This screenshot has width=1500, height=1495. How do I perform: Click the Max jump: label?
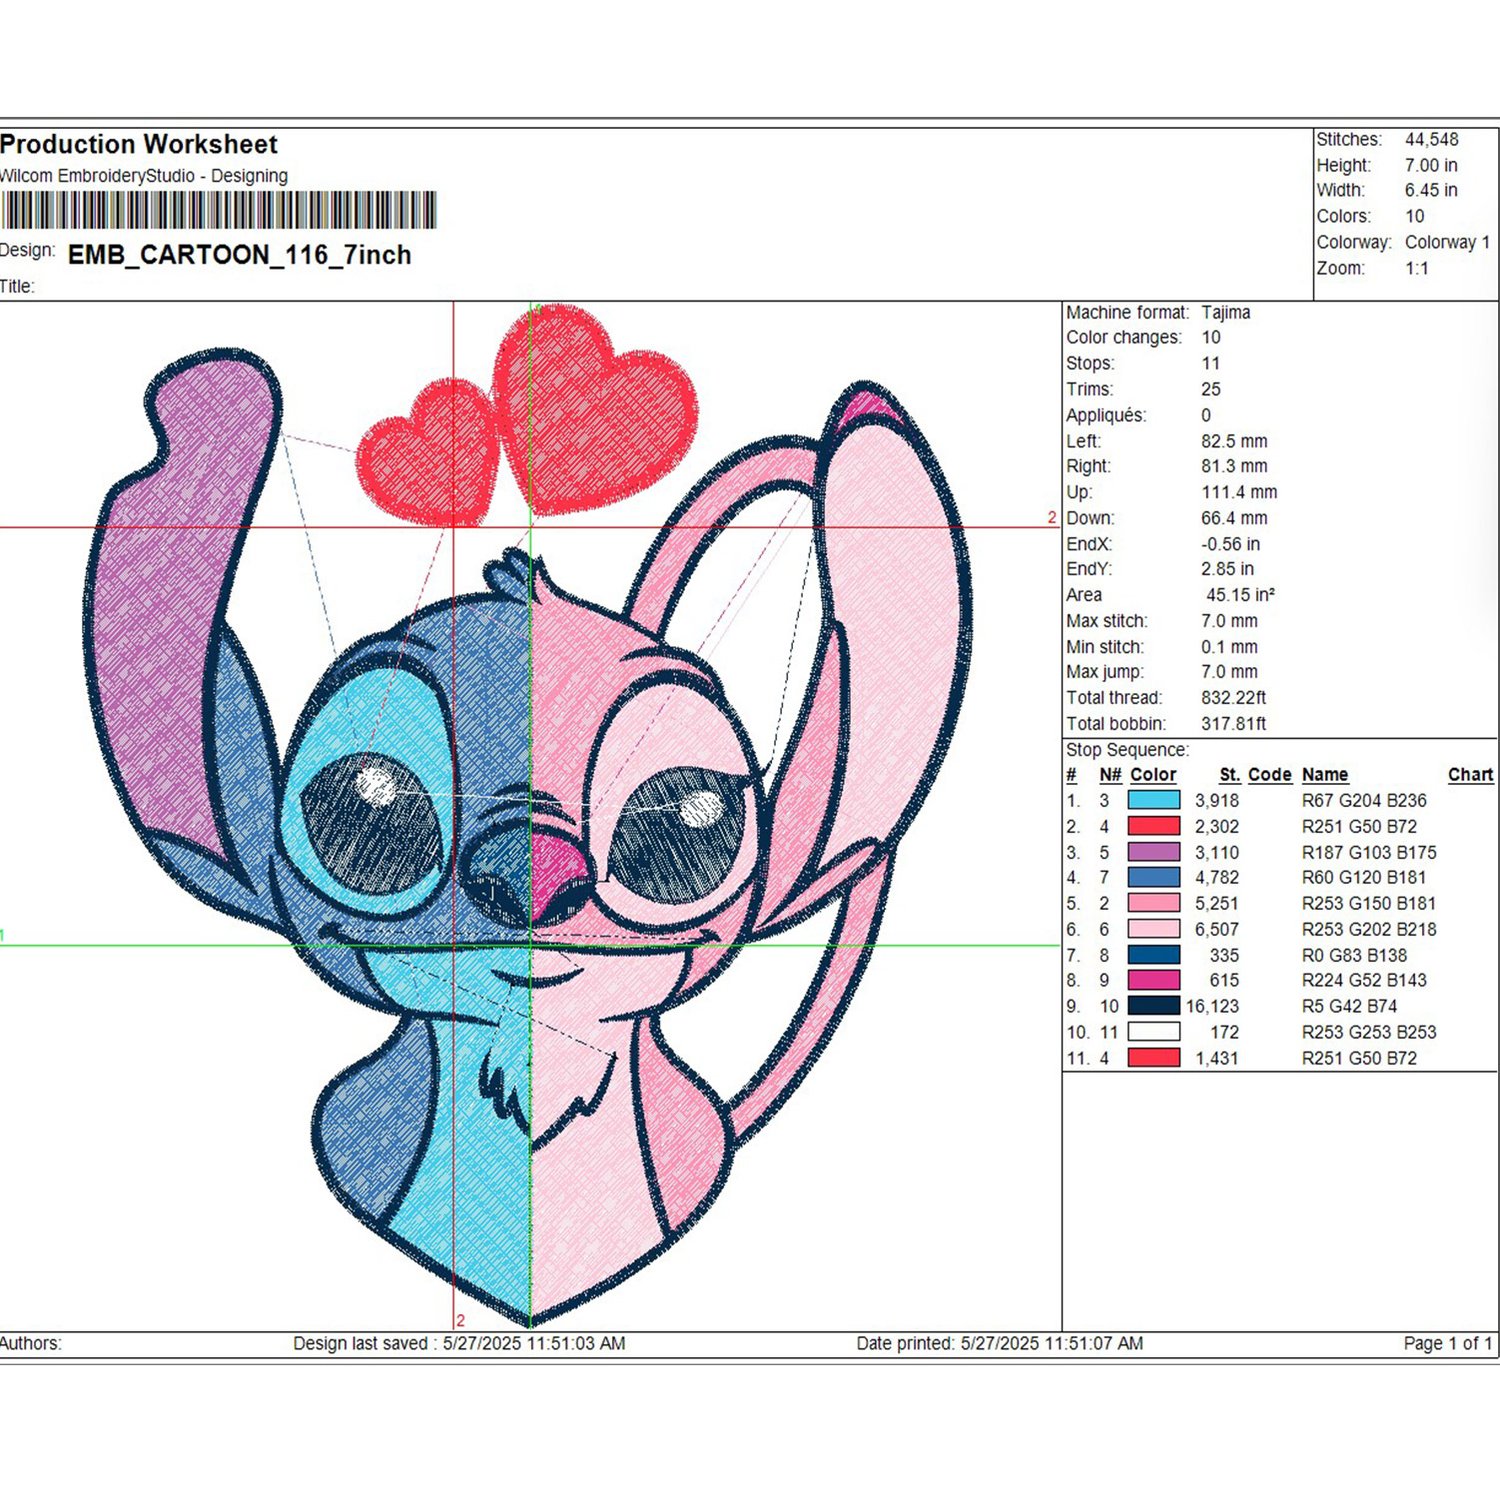pyautogui.click(x=1106, y=672)
